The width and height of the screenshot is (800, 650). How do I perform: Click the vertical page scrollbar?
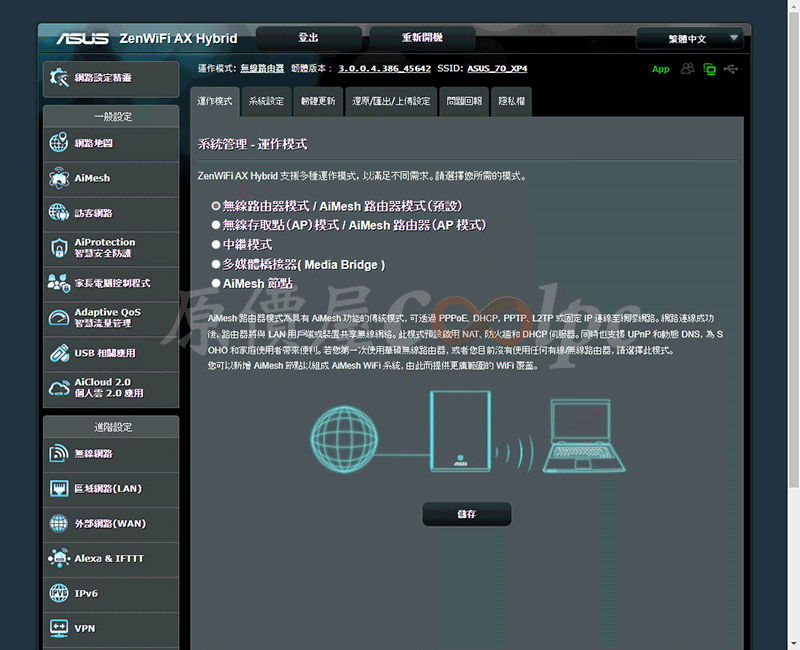pyautogui.click(x=794, y=250)
